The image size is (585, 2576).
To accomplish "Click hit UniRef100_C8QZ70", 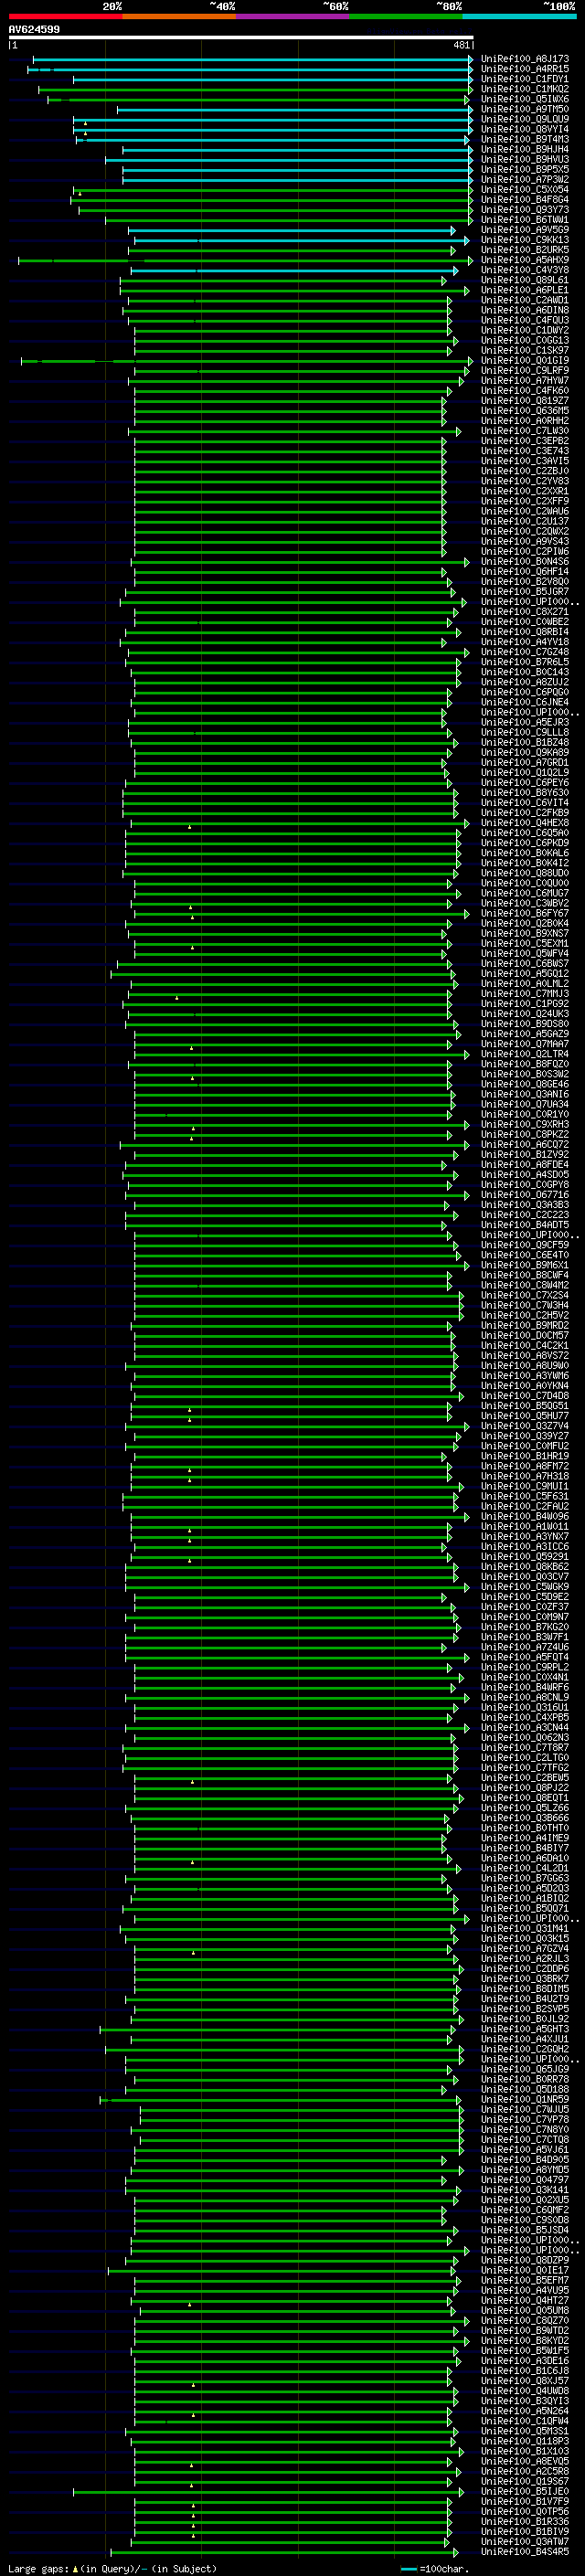I will pos(525,2320).
